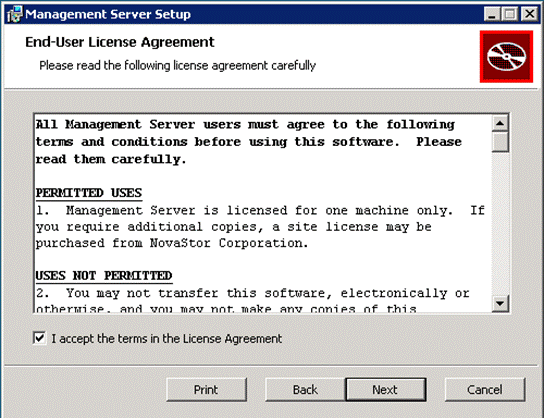Click the license text scroll down arrow
The height and width of the screenshot is (418, 544).
500,303
